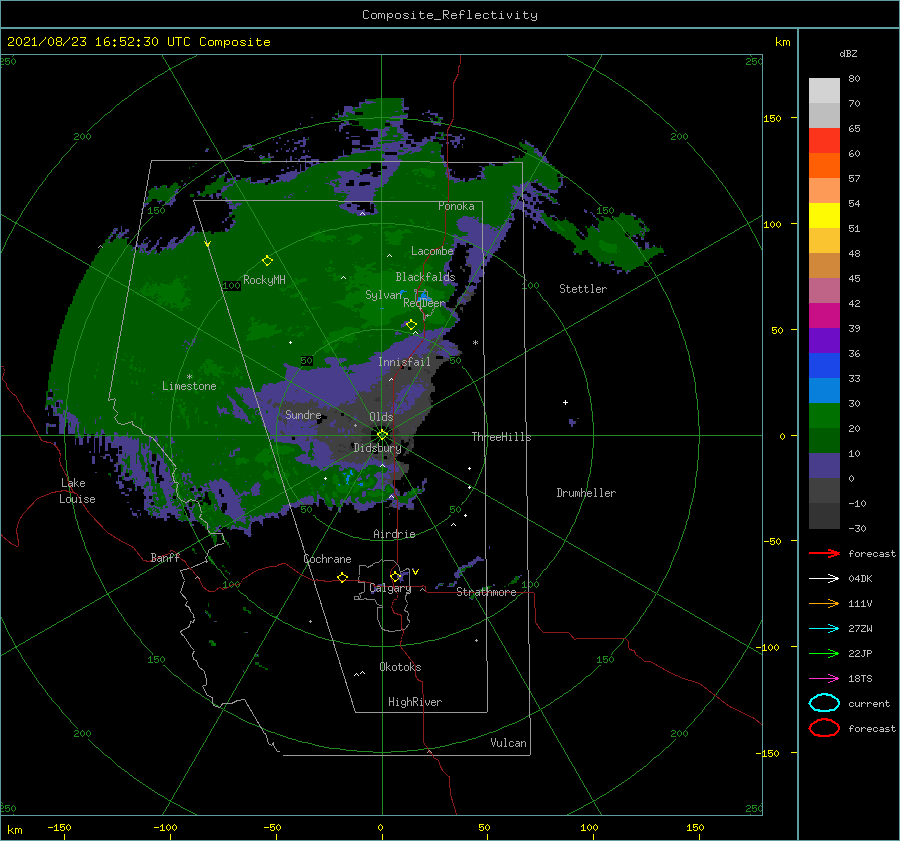Screen dimensions: 900x841
Task: Click the yellow V marker near Calgary
Action: click(x=415, y=572)
